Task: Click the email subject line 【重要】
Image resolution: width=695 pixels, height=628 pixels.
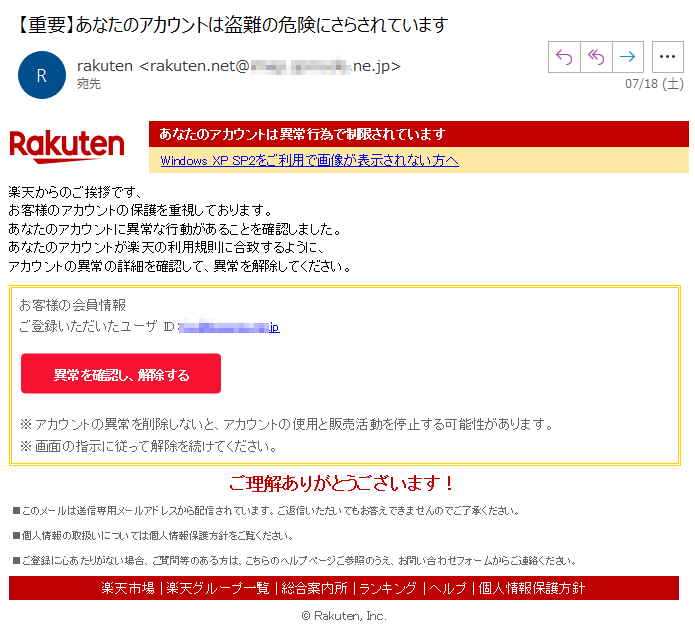Action: (231, 25)
